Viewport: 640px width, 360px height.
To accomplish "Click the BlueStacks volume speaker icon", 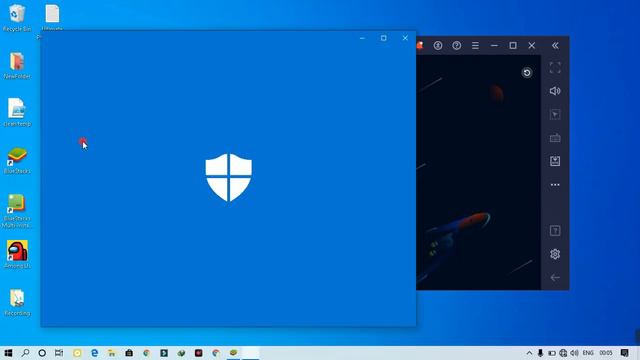I will tap(555, 91).
